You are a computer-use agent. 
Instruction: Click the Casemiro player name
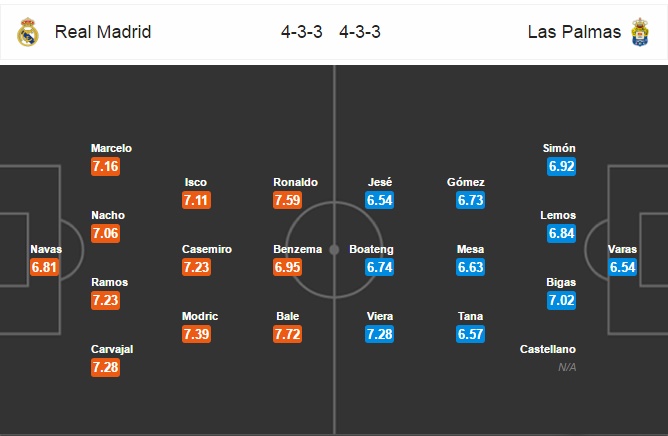207,249
